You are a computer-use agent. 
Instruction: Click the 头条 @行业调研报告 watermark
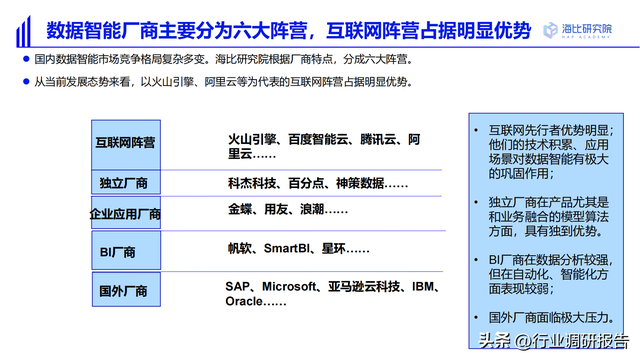(x=553, y=341)
